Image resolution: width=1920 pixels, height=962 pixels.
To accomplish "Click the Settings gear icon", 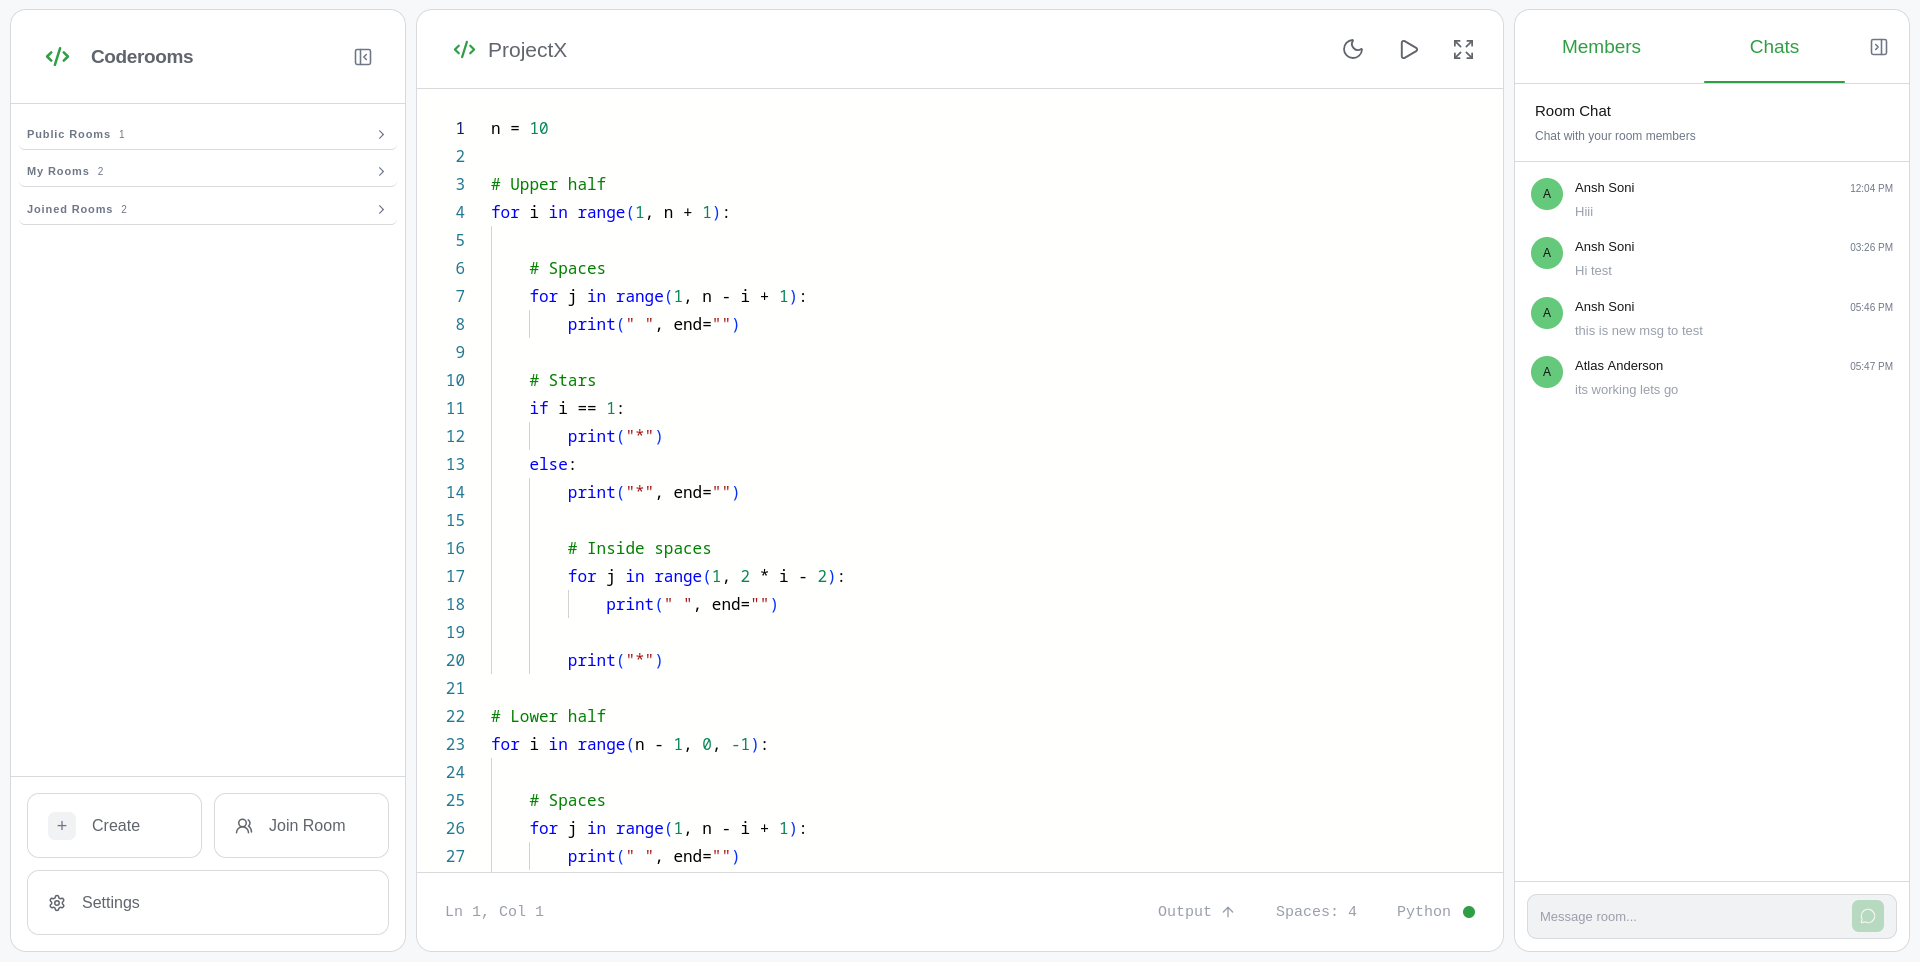I will 57,903.
